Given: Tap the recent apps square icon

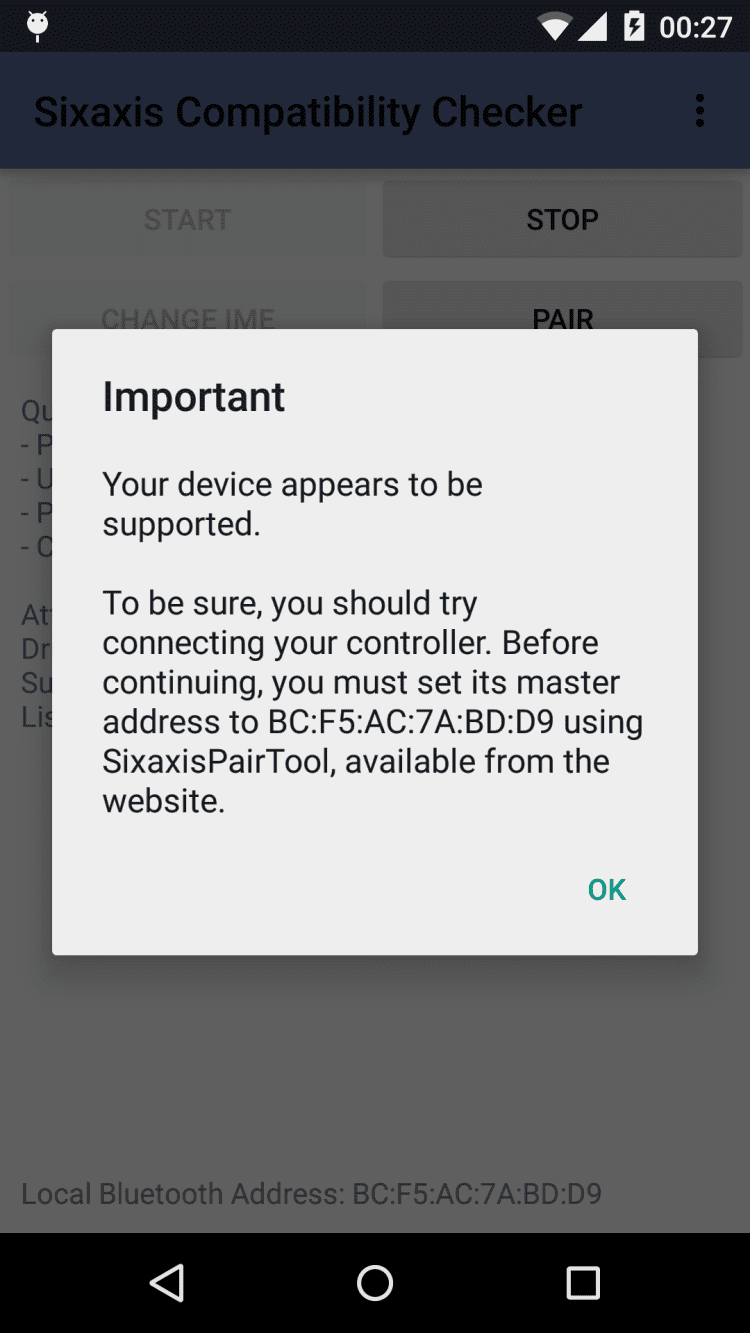Looking at the screenshot, I should click(x=583, y=1282).
